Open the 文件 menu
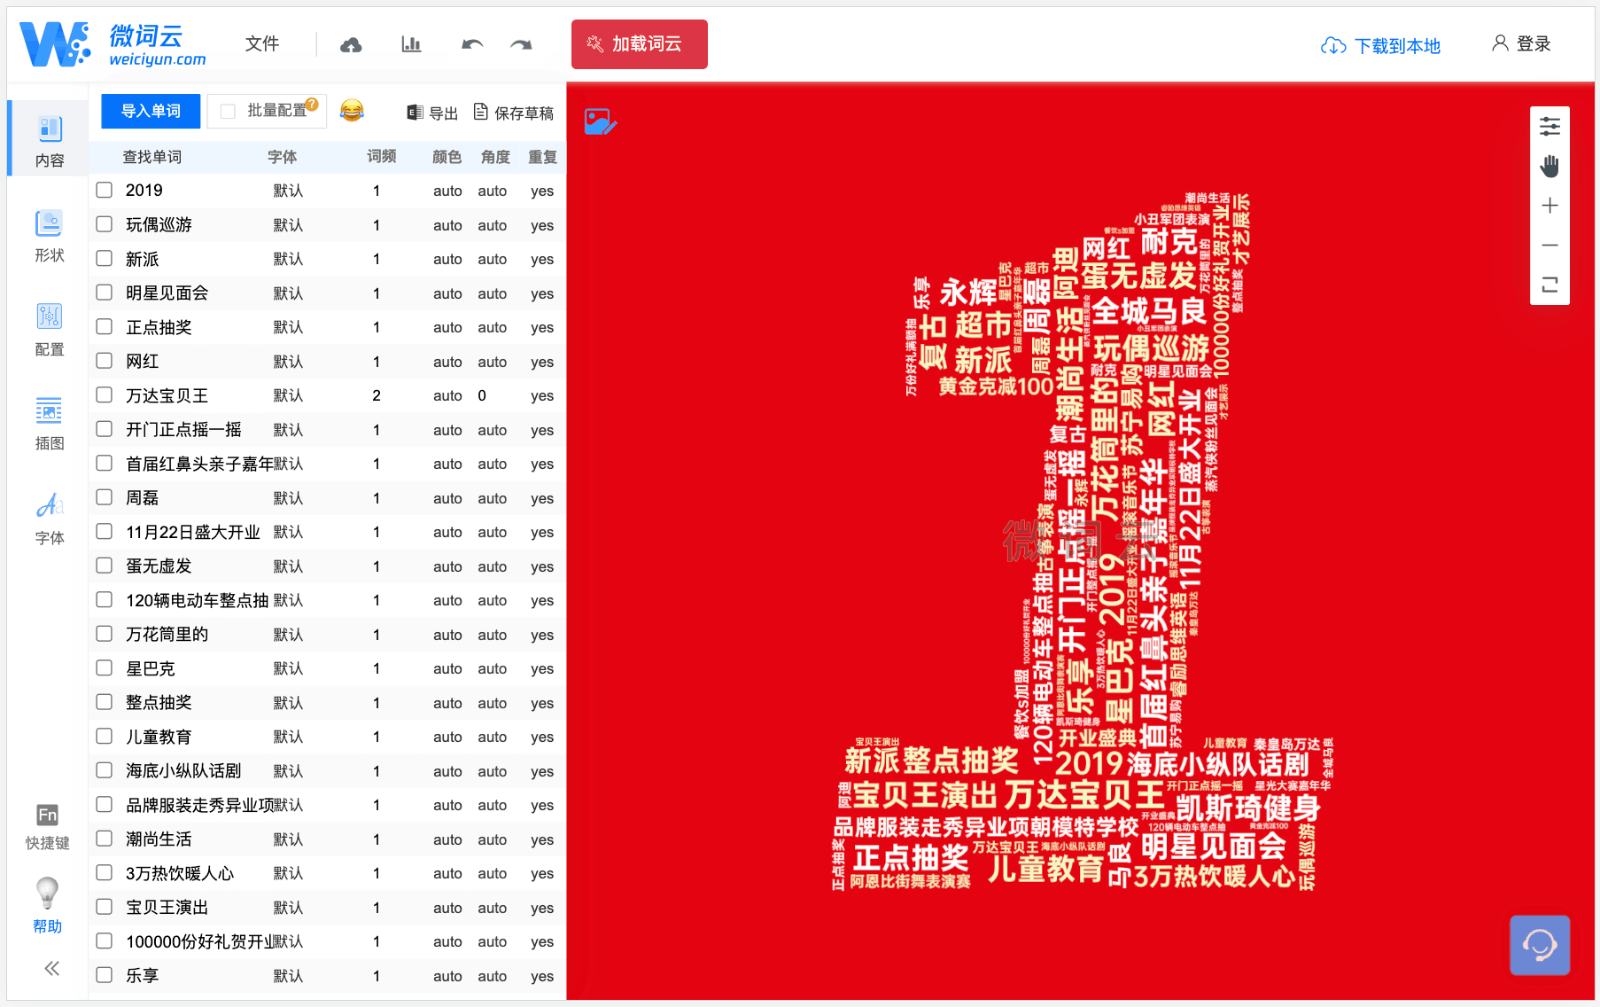Image resolution: width=1600 pixels, height=1007 pixels. 262,44
